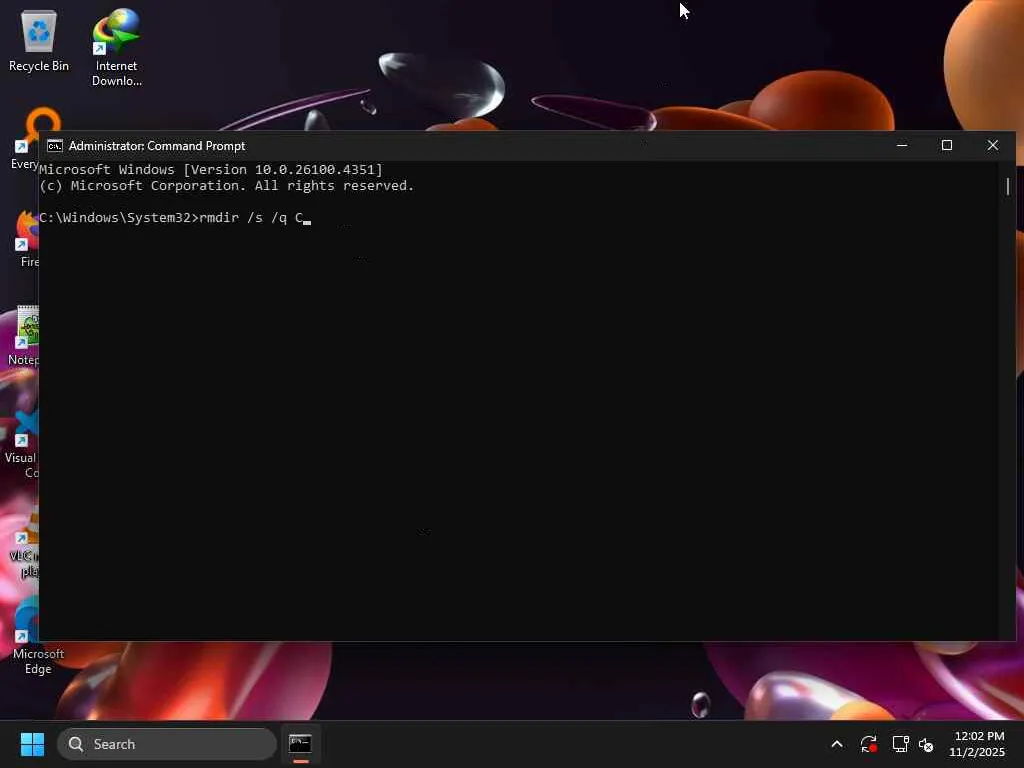Open the Windows Start menu
The image size is (1024, 768).
pyautogui.click(x=32, y=744)
